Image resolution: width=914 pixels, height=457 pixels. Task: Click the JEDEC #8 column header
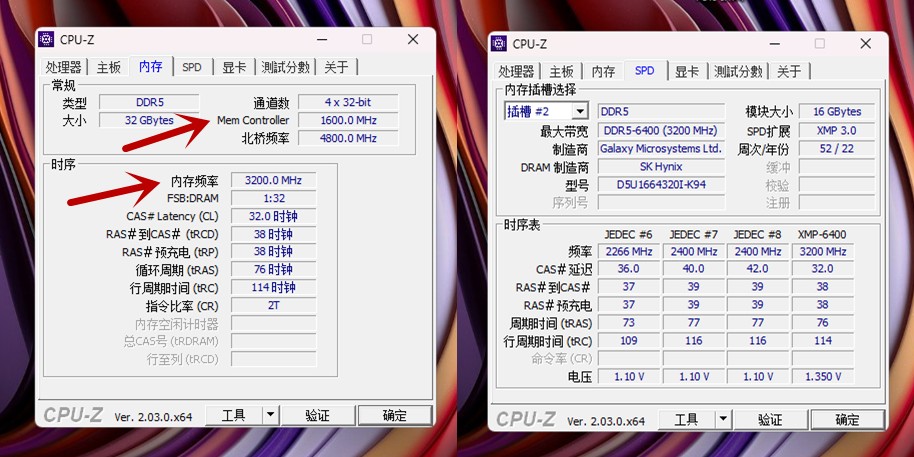pyautogui.click(x=757, y=234)
